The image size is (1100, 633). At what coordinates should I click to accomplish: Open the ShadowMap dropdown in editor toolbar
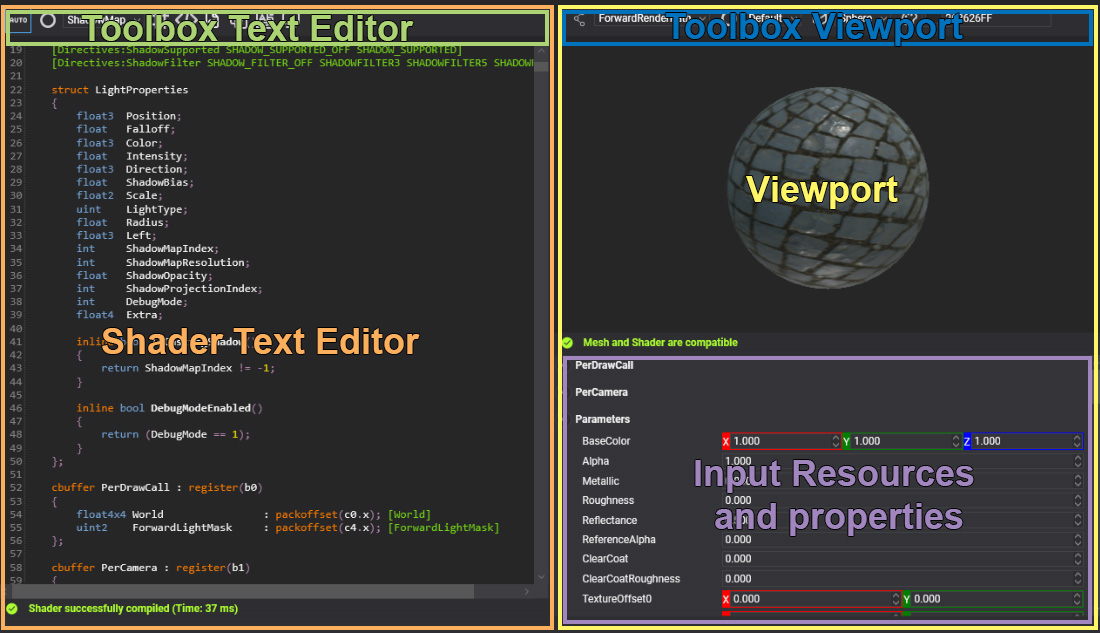(100, 20)
